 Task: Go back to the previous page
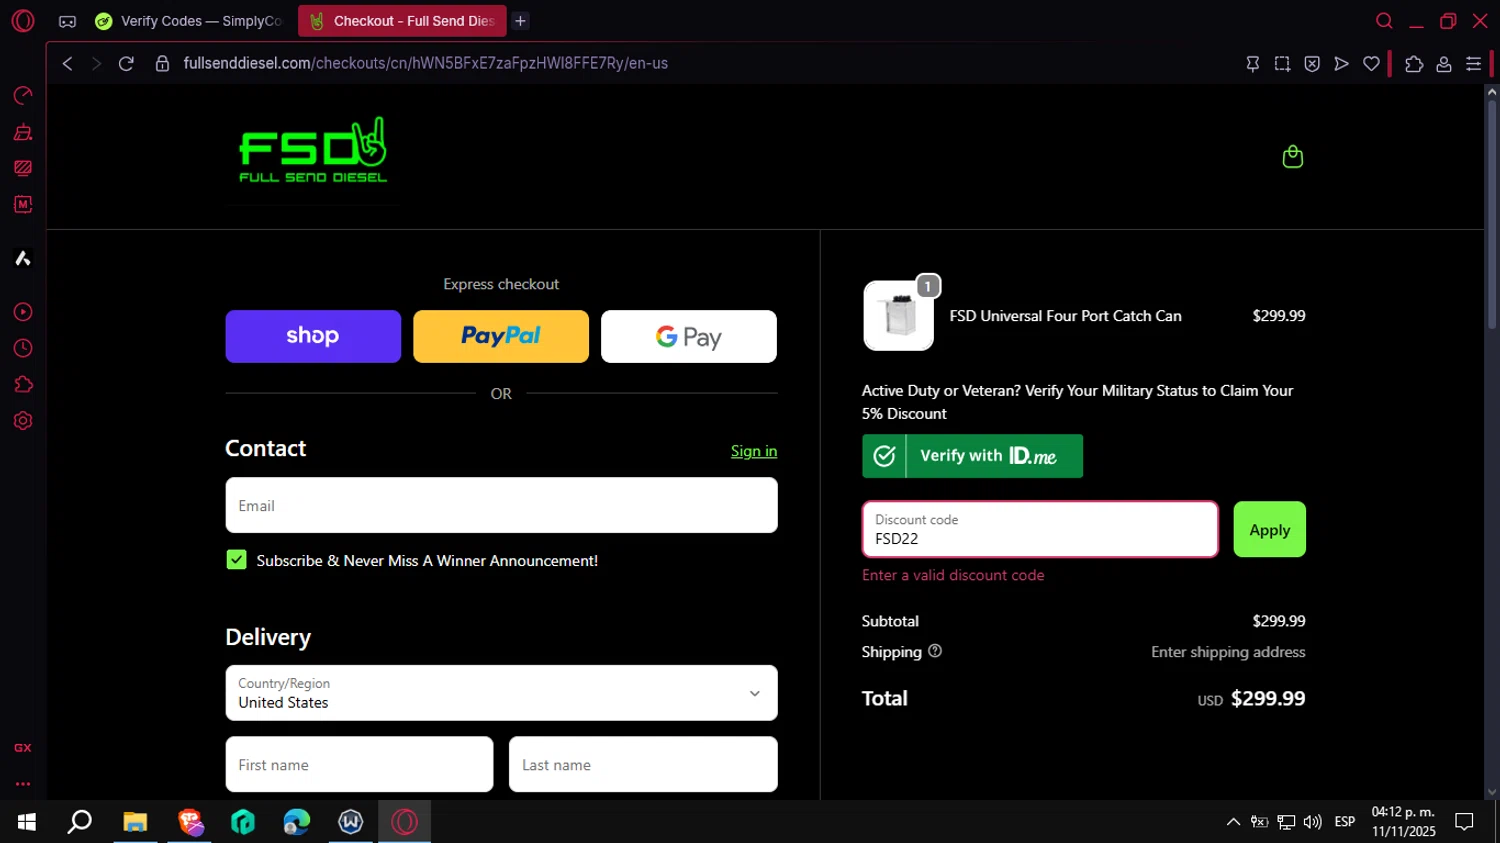[x=67, y=63]
